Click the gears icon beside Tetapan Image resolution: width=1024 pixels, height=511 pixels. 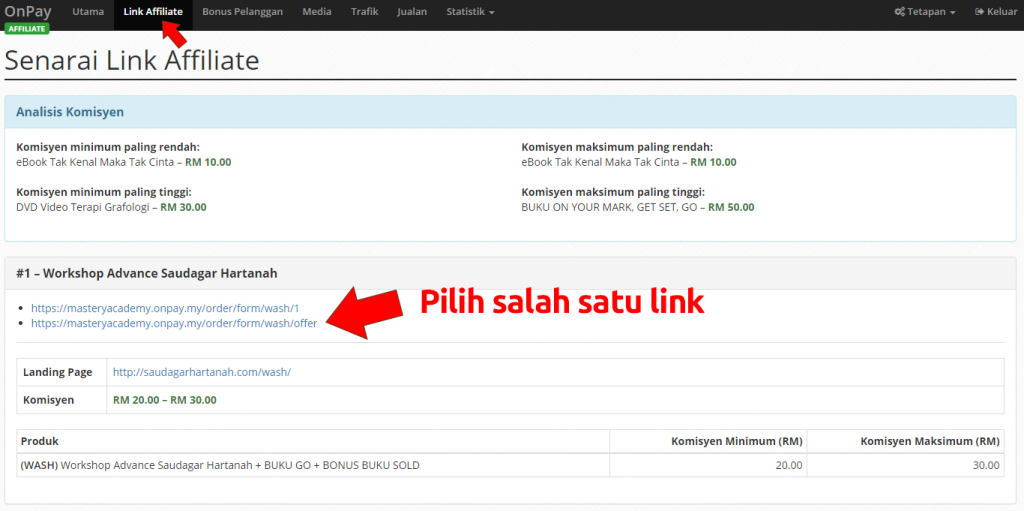coord(899,12)
